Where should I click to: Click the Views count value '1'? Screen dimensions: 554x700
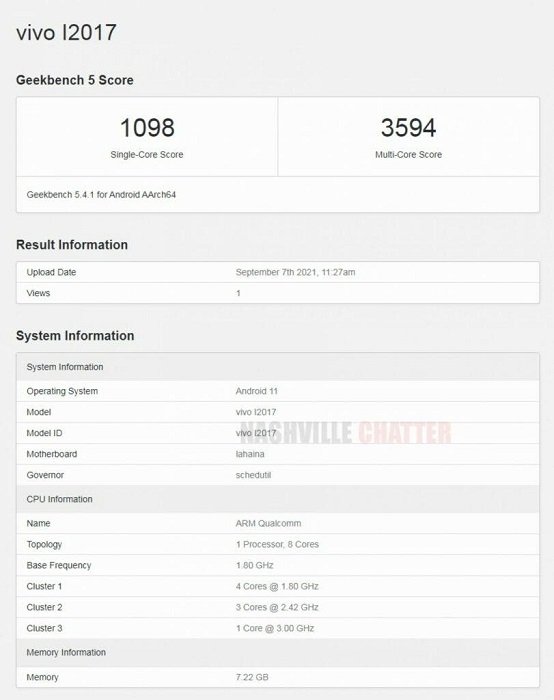click(x=238, y=293)
